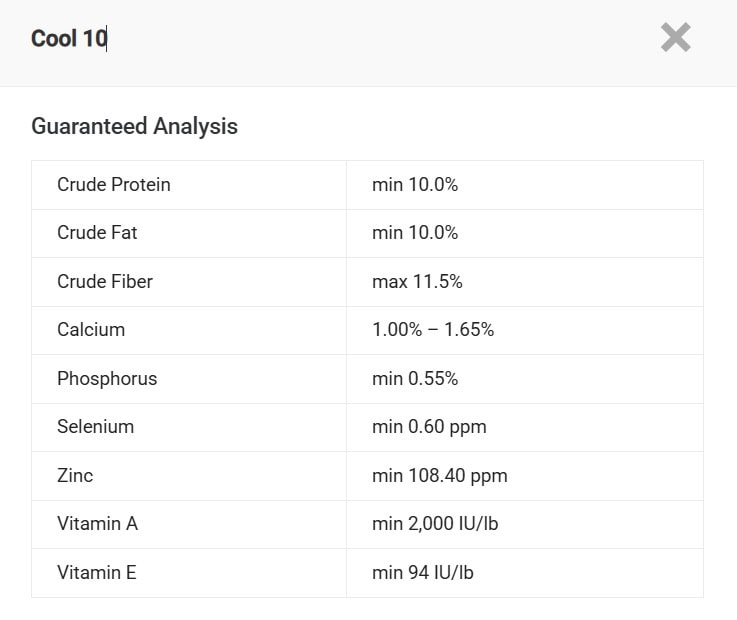The image size is (737, 620).
Task: Select the min 0.55% phosphorus value
Action: pos(415,378)
